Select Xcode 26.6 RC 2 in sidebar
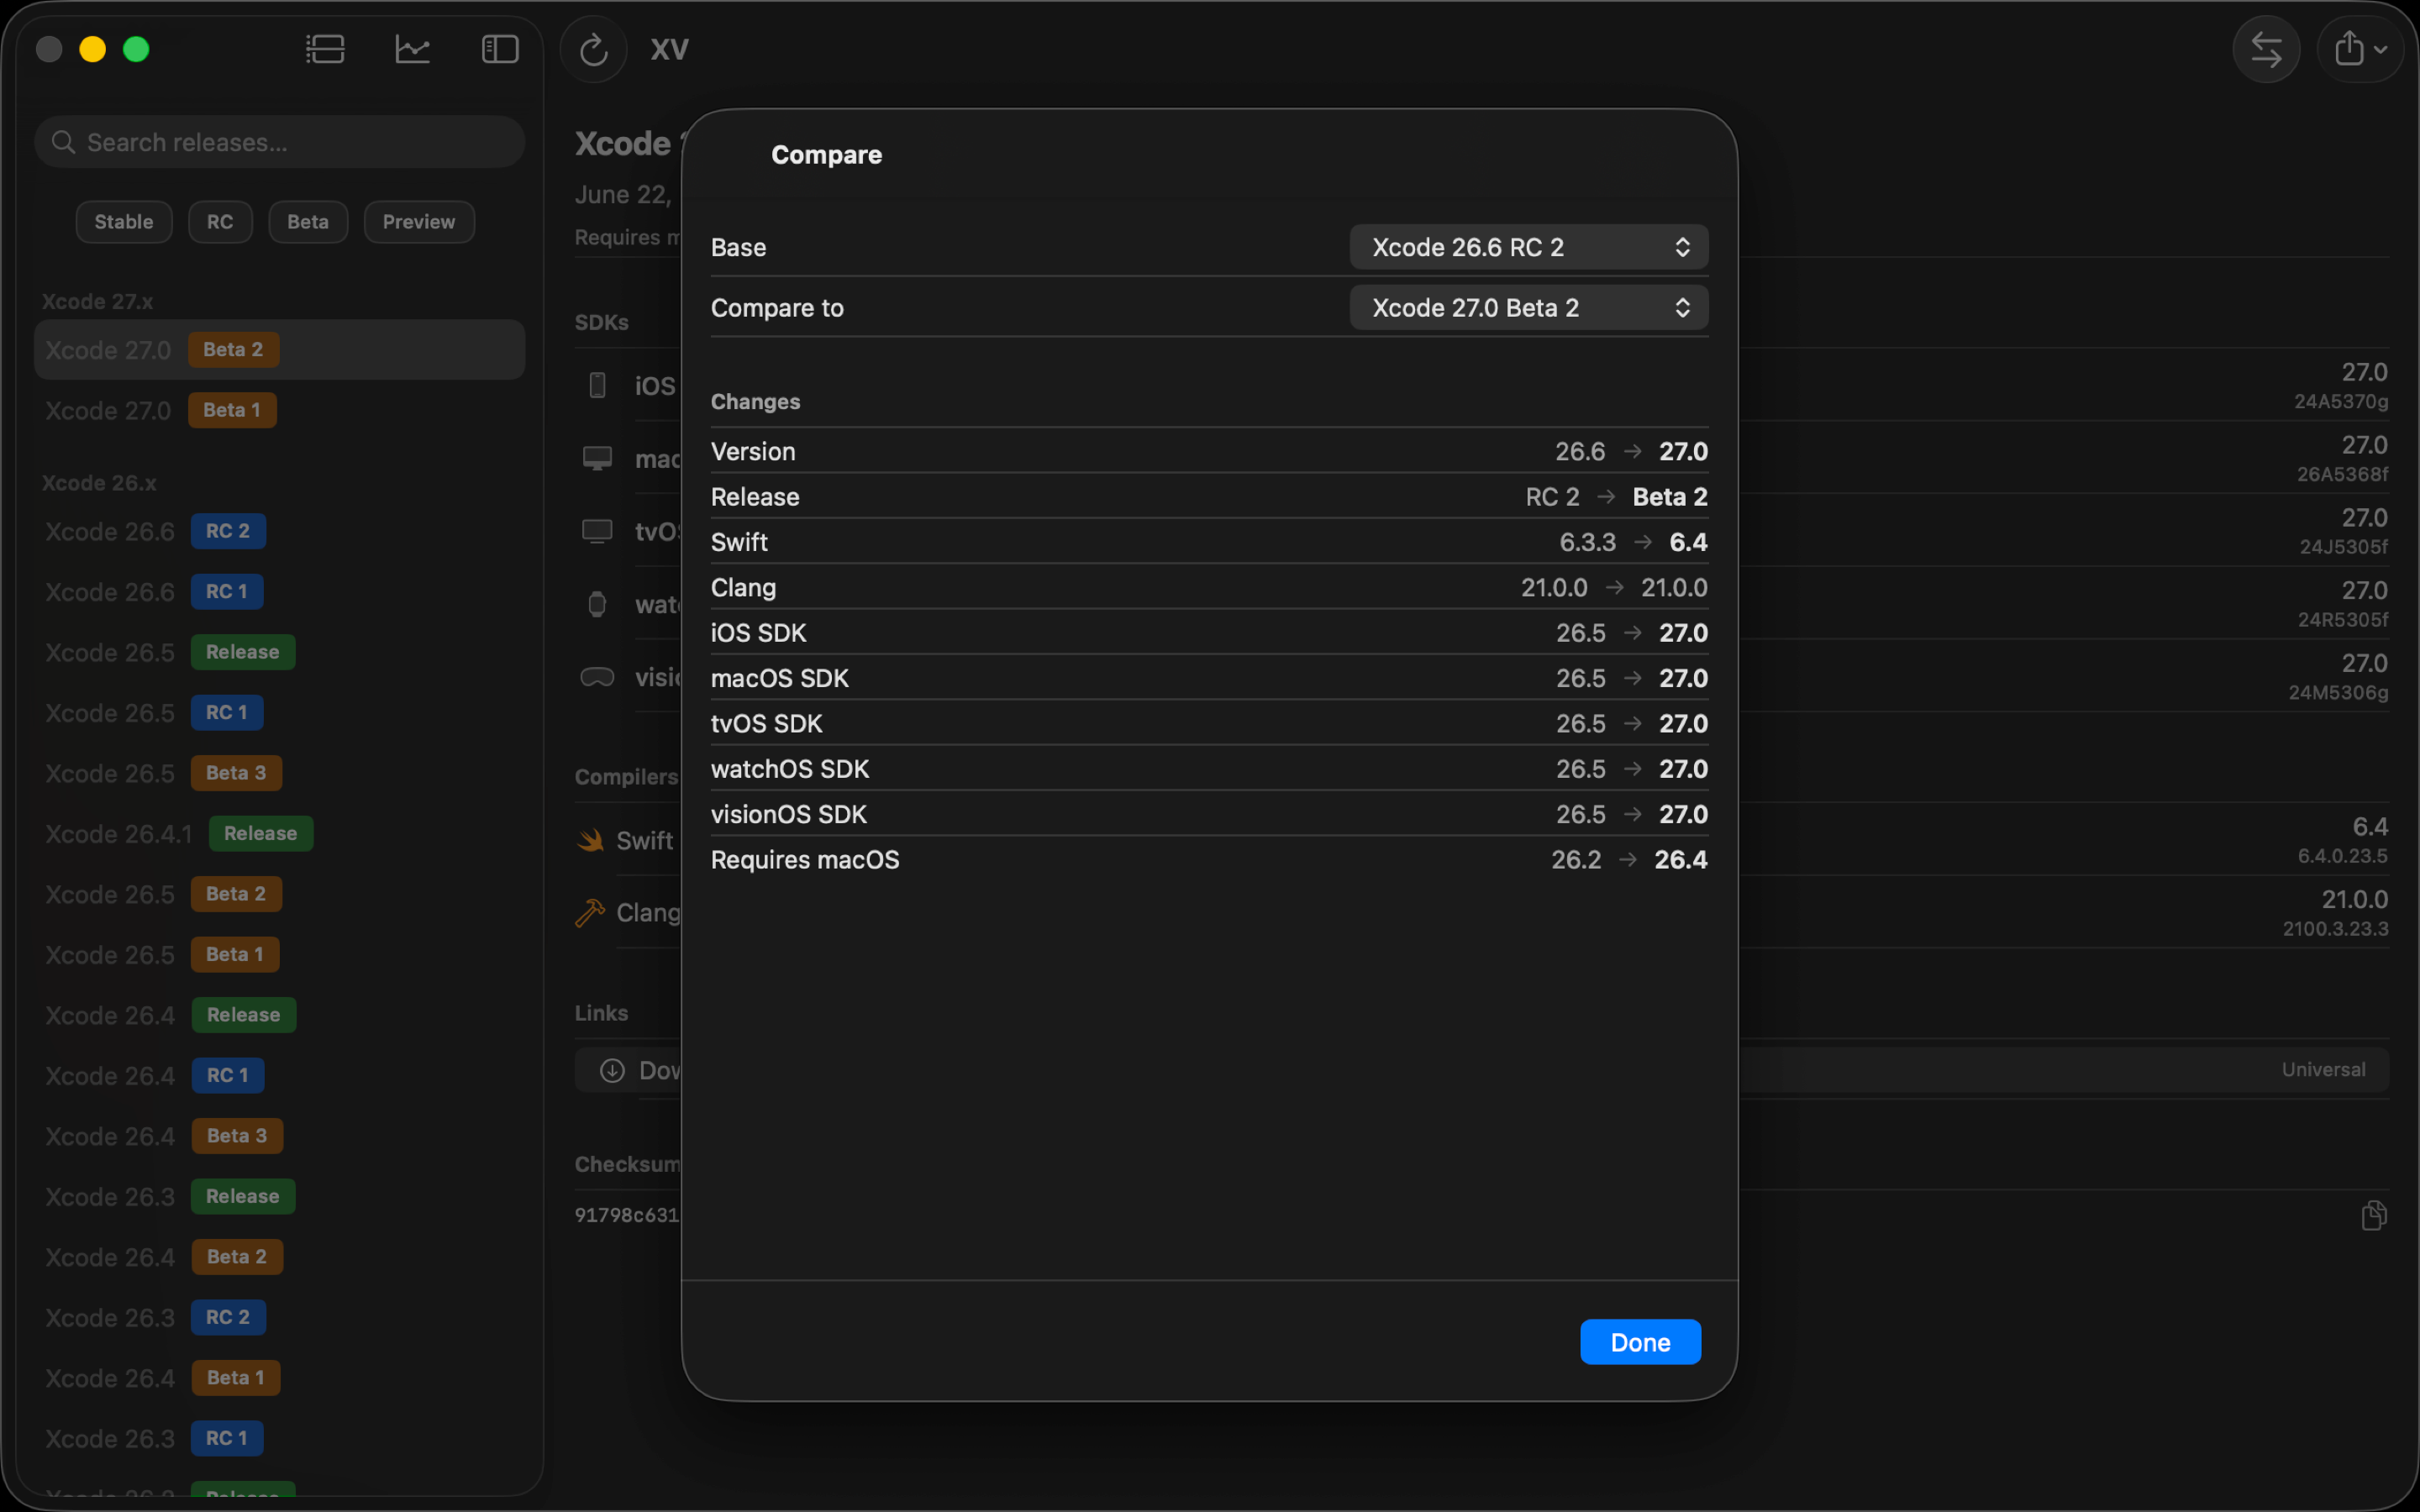Viewport: 2420px width, 1512px height. [x=279, y=531]
